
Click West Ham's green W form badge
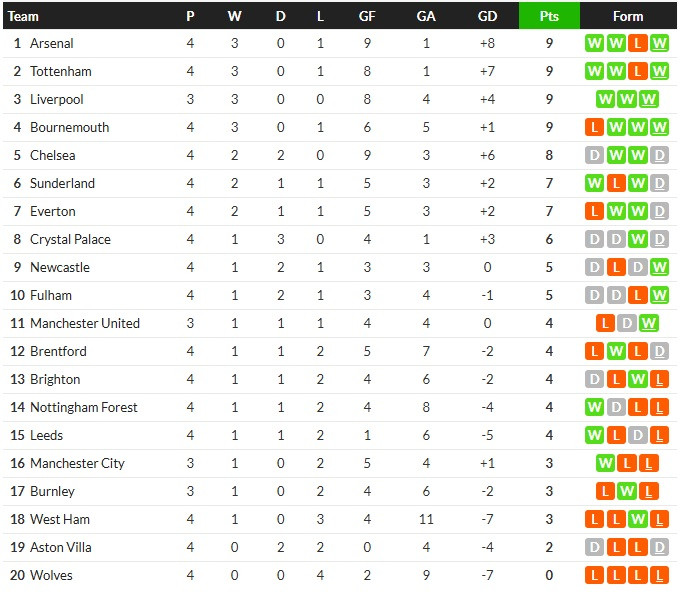click(637, 520)
